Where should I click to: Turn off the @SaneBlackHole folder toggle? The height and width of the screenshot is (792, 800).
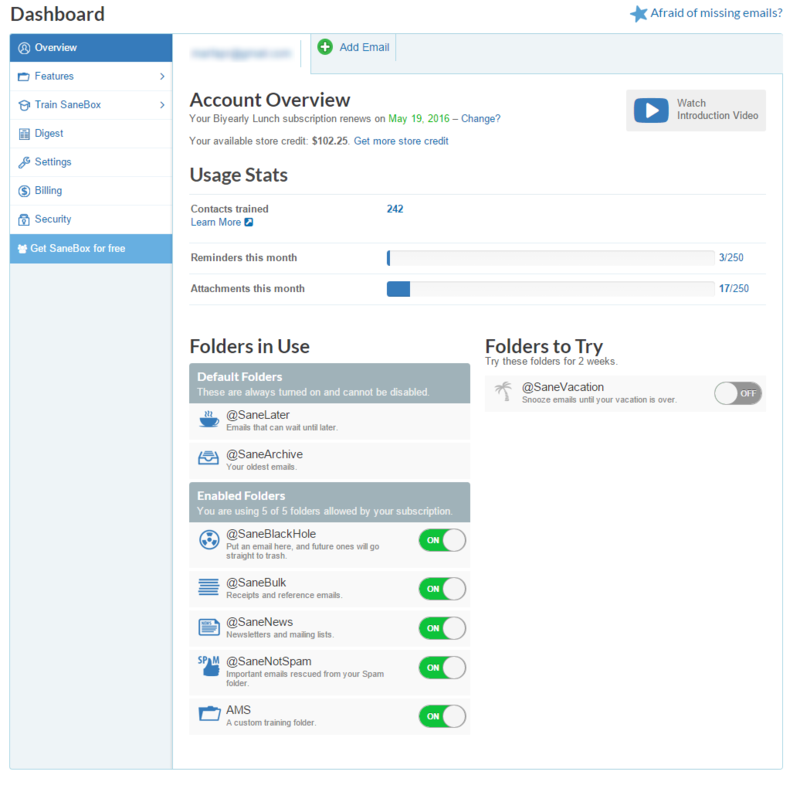pos(442,540)
